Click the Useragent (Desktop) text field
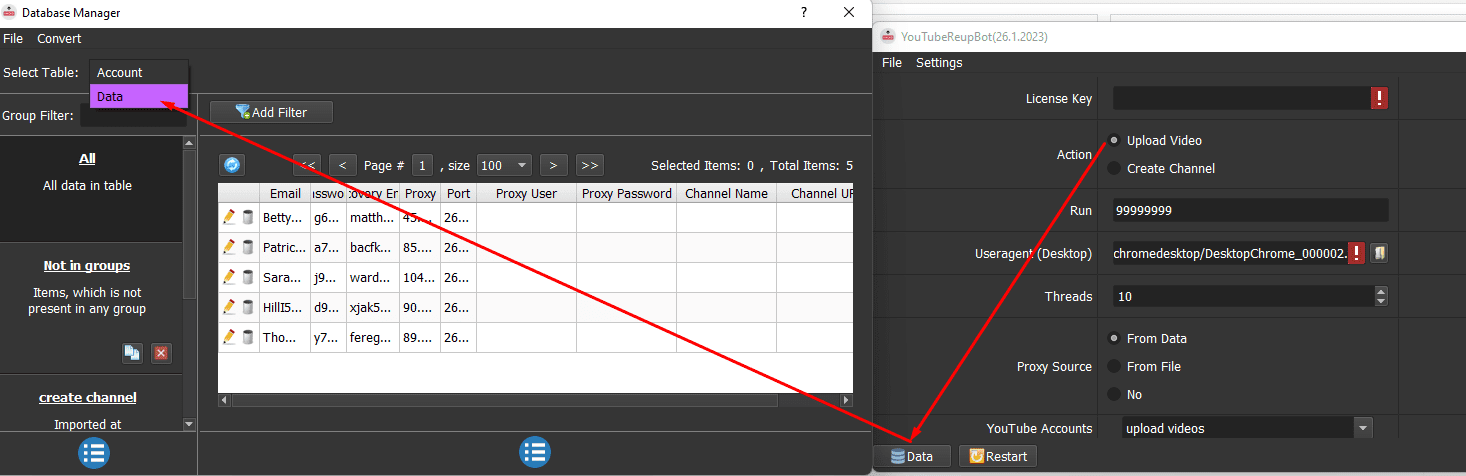 tap(1230, 253)
